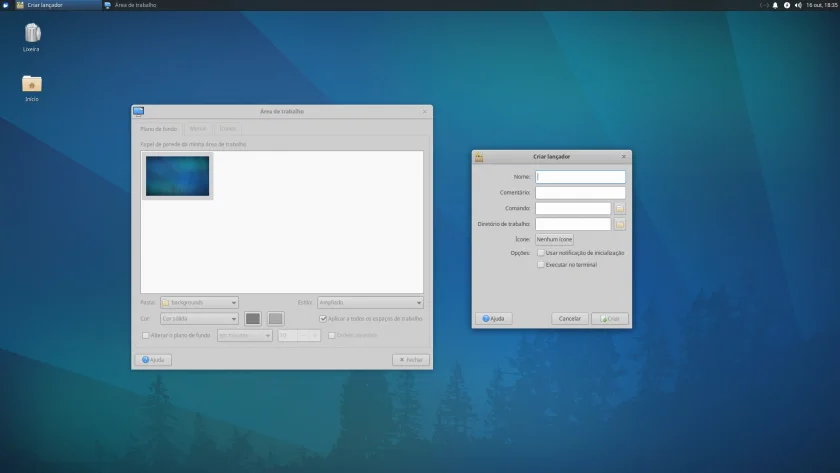840x473 pixels.
Task: Focus the Diretório de trabalho input field
Action: click(573, 224)
